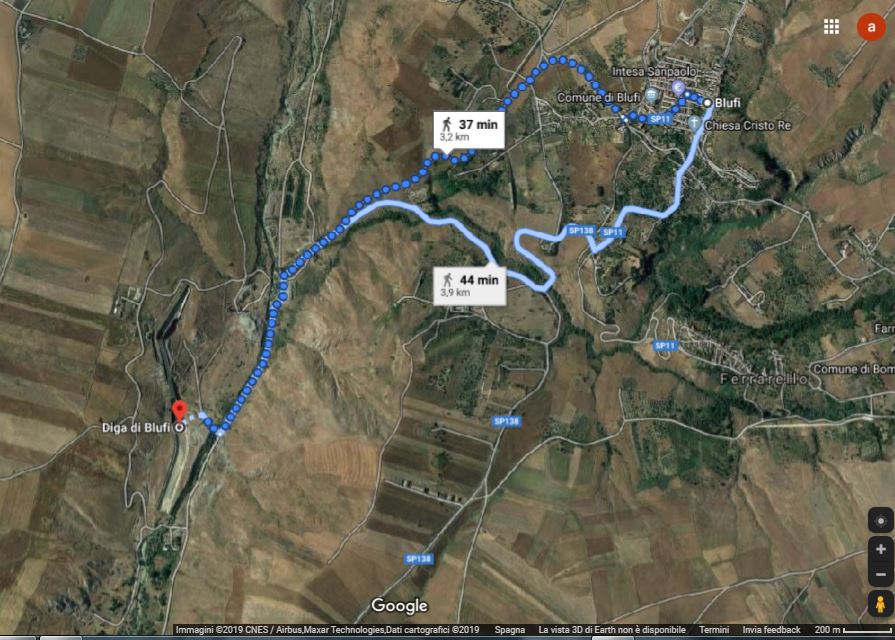Click the Ferrarello locality label

(764, 379)
